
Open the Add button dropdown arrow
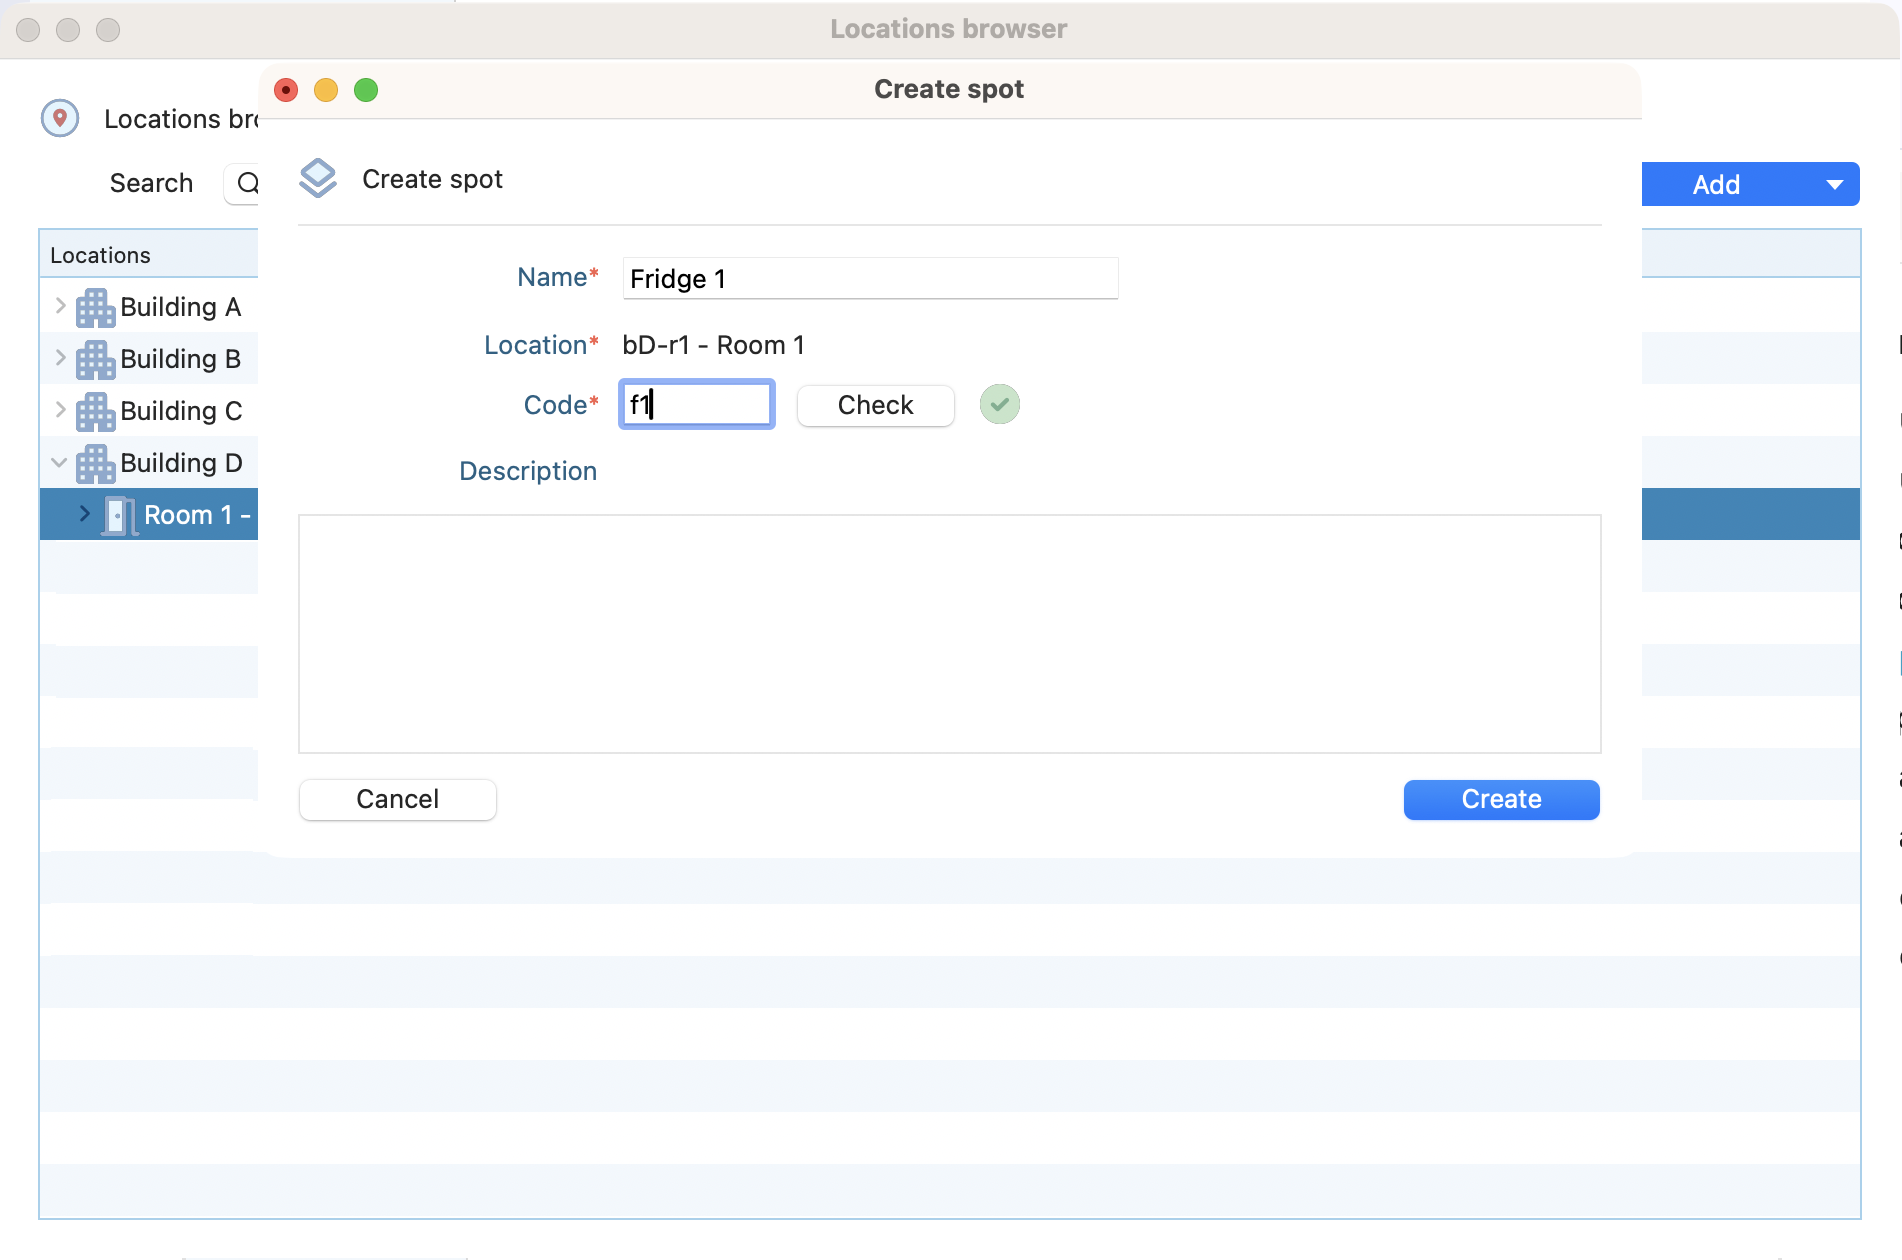1834,185
